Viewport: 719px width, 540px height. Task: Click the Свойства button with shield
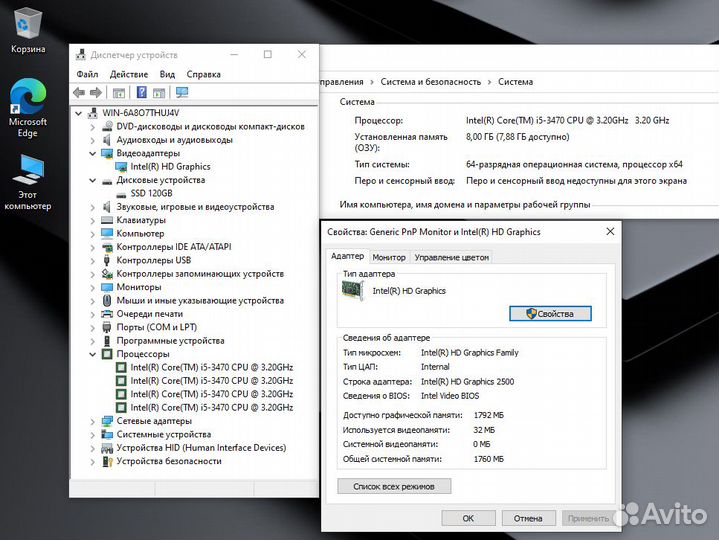[550, 314]
